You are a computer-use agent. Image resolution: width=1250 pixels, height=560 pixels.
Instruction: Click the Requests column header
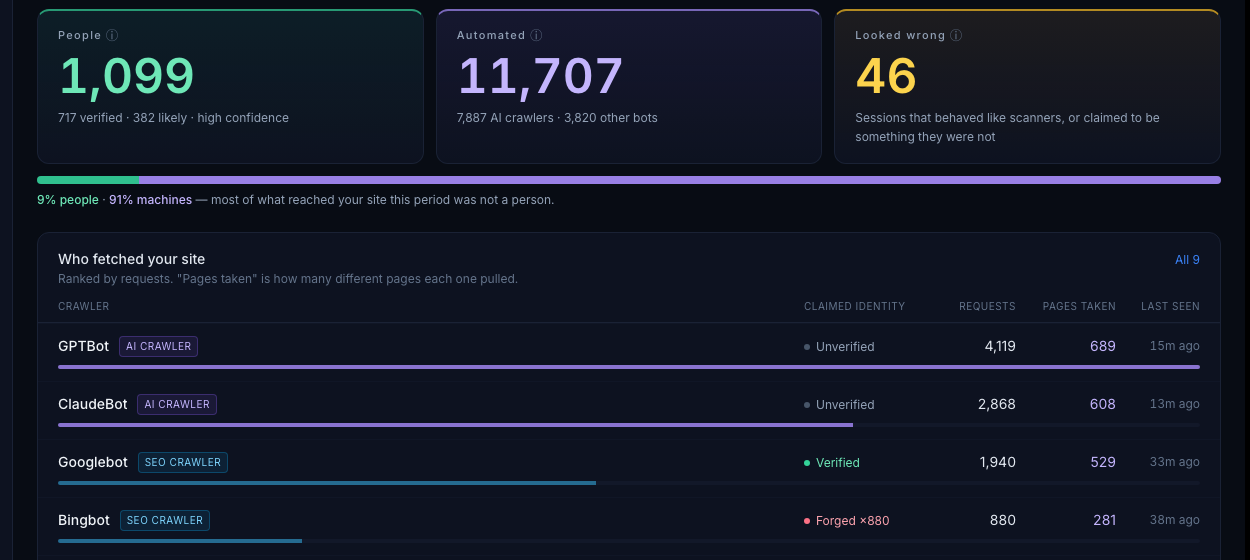click(x=987, y=306)
